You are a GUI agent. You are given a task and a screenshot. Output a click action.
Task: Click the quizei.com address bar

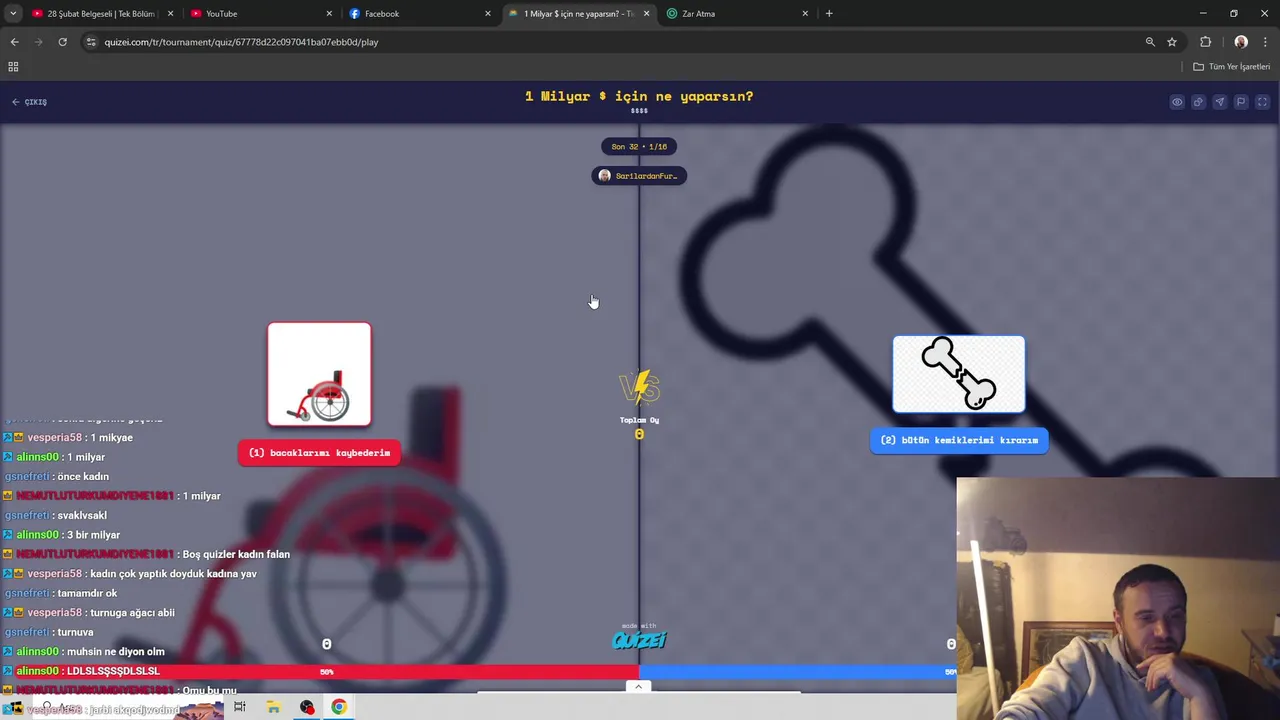pyautogui.click(x=620, y=42)
